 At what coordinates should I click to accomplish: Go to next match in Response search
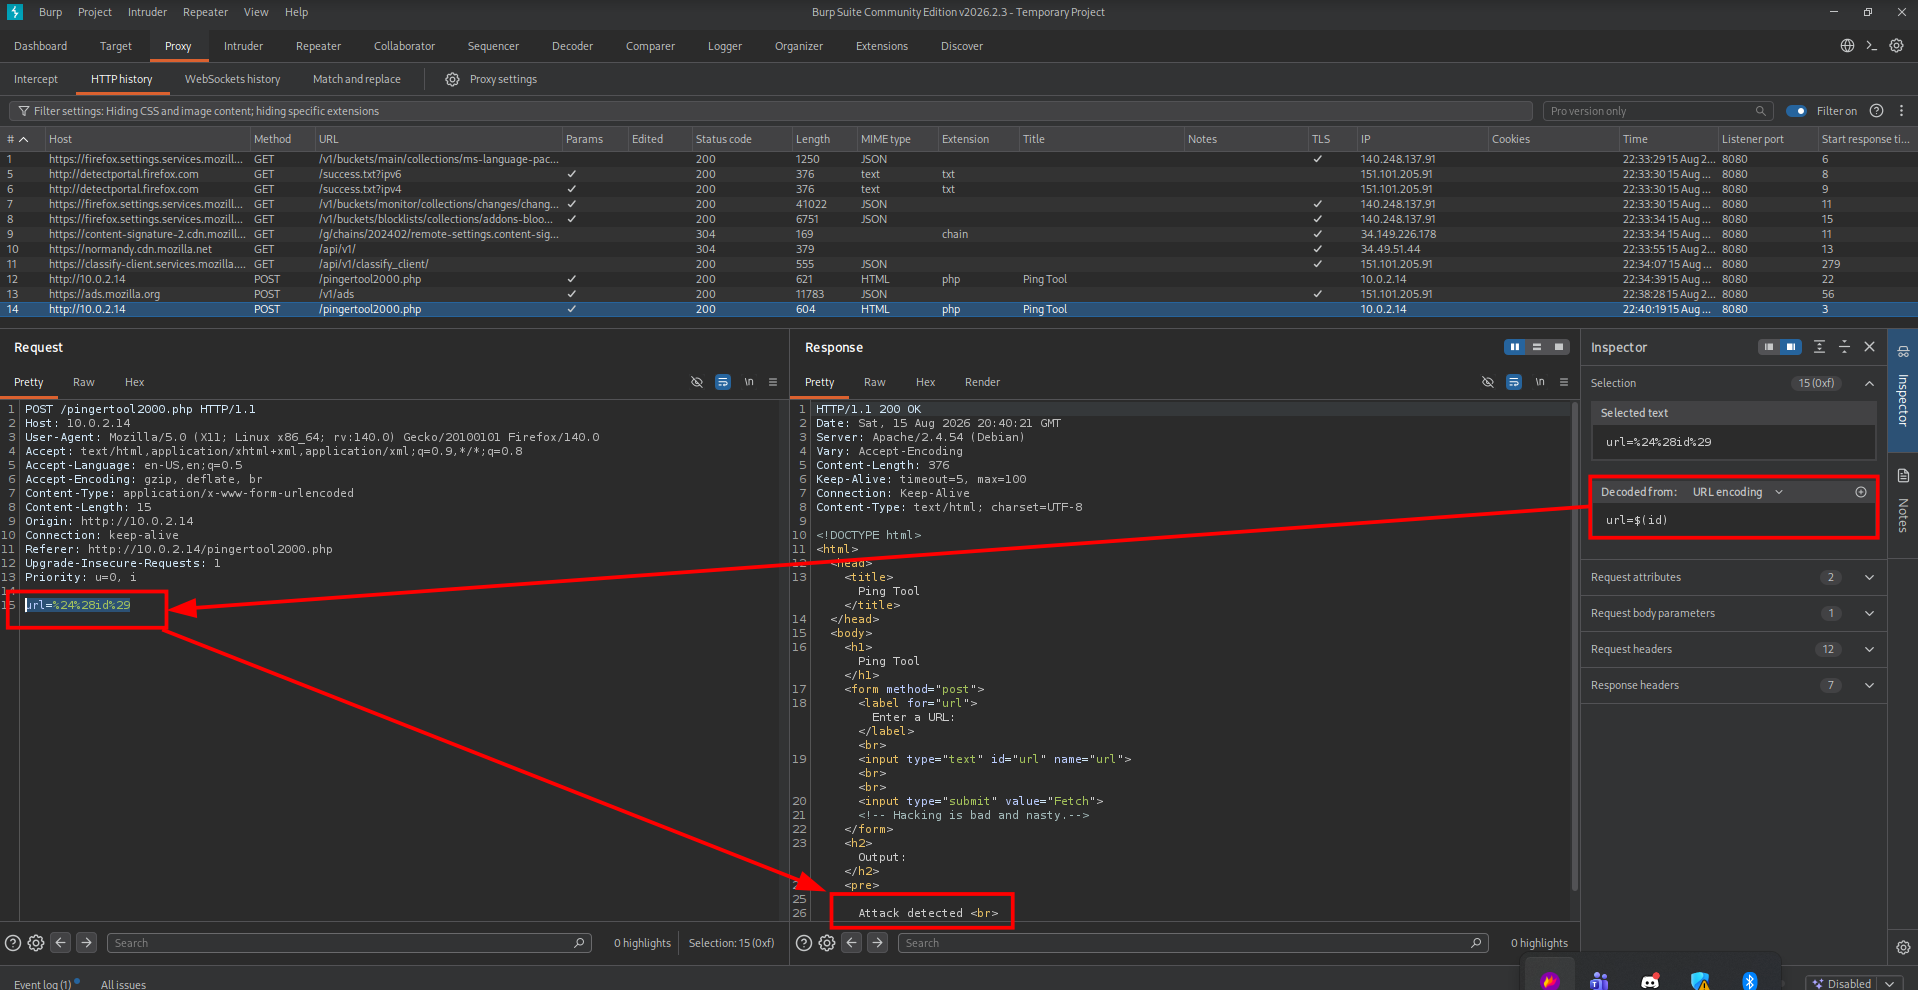coord(878,943)
